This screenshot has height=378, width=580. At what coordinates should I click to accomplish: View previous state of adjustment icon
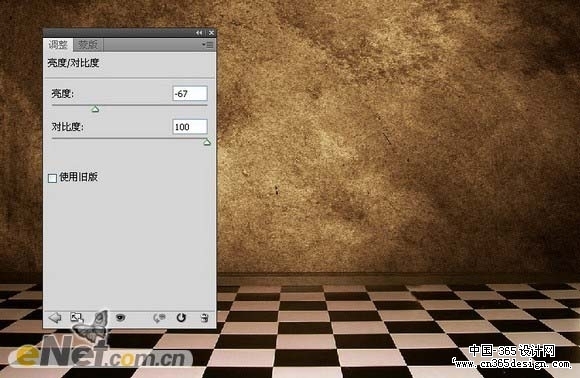point(159,318)
